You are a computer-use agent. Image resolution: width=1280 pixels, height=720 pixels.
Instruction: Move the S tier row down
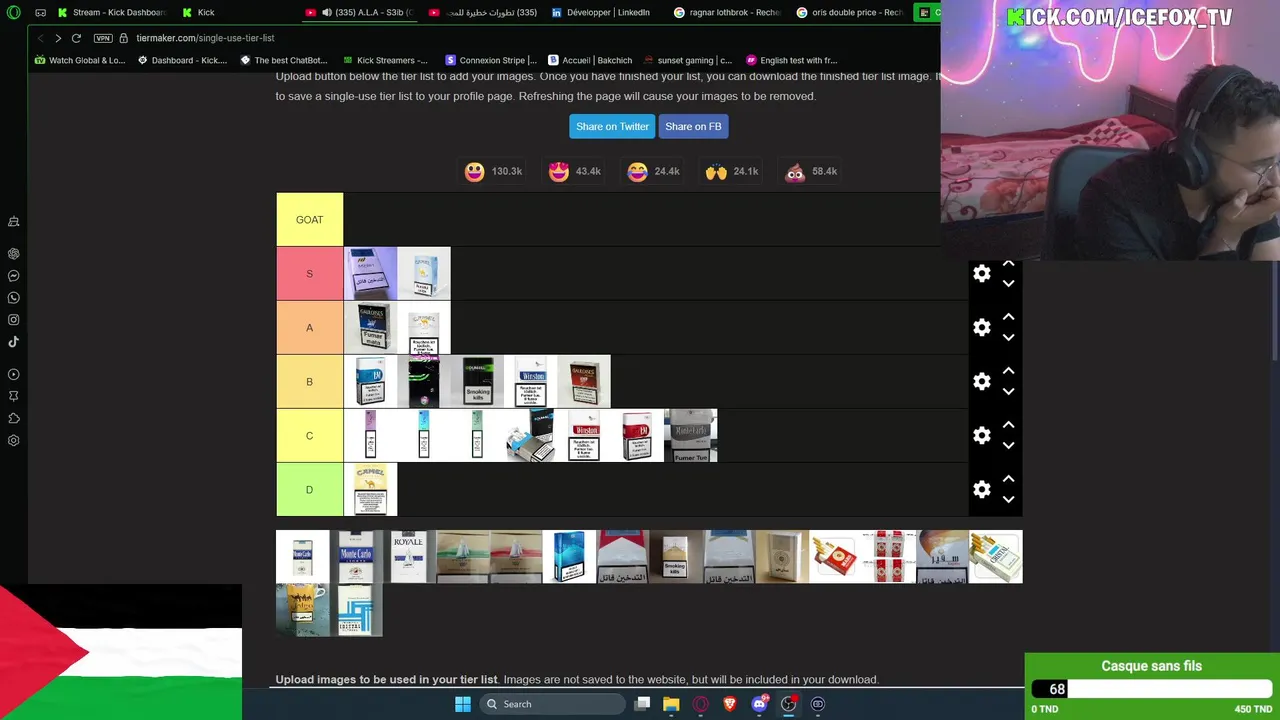[x=1008, y=284]
